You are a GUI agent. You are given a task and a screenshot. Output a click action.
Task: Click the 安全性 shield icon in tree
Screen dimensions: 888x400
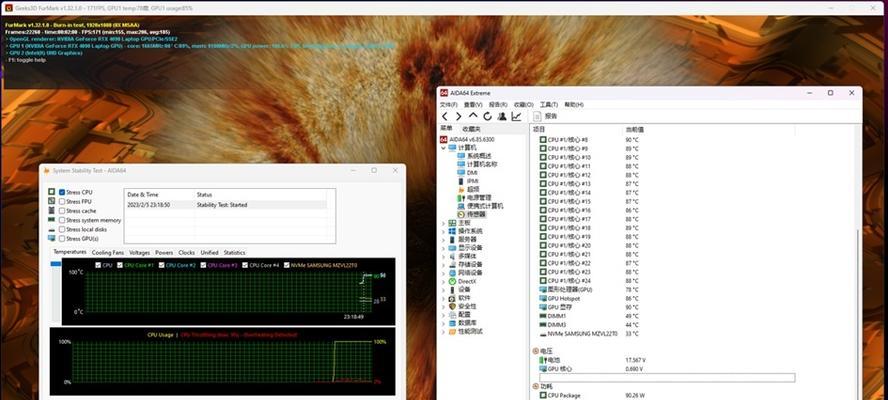452,307
